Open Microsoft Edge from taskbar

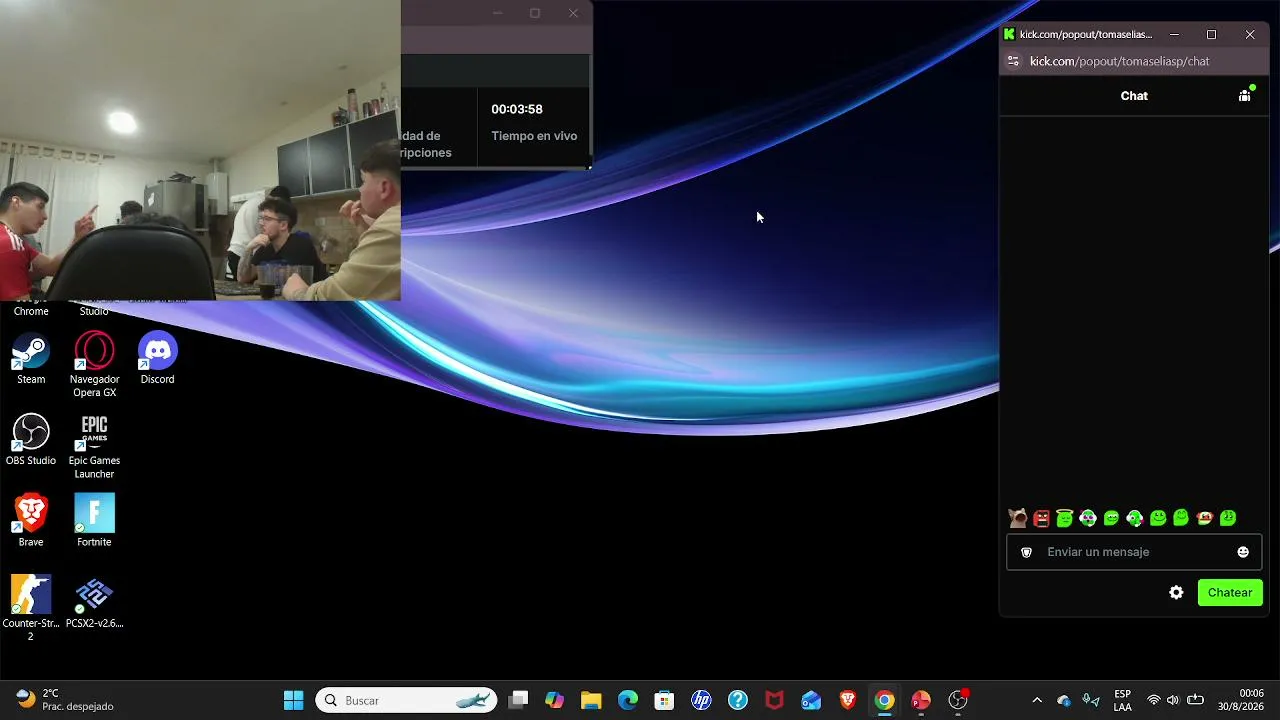[628, 700]
